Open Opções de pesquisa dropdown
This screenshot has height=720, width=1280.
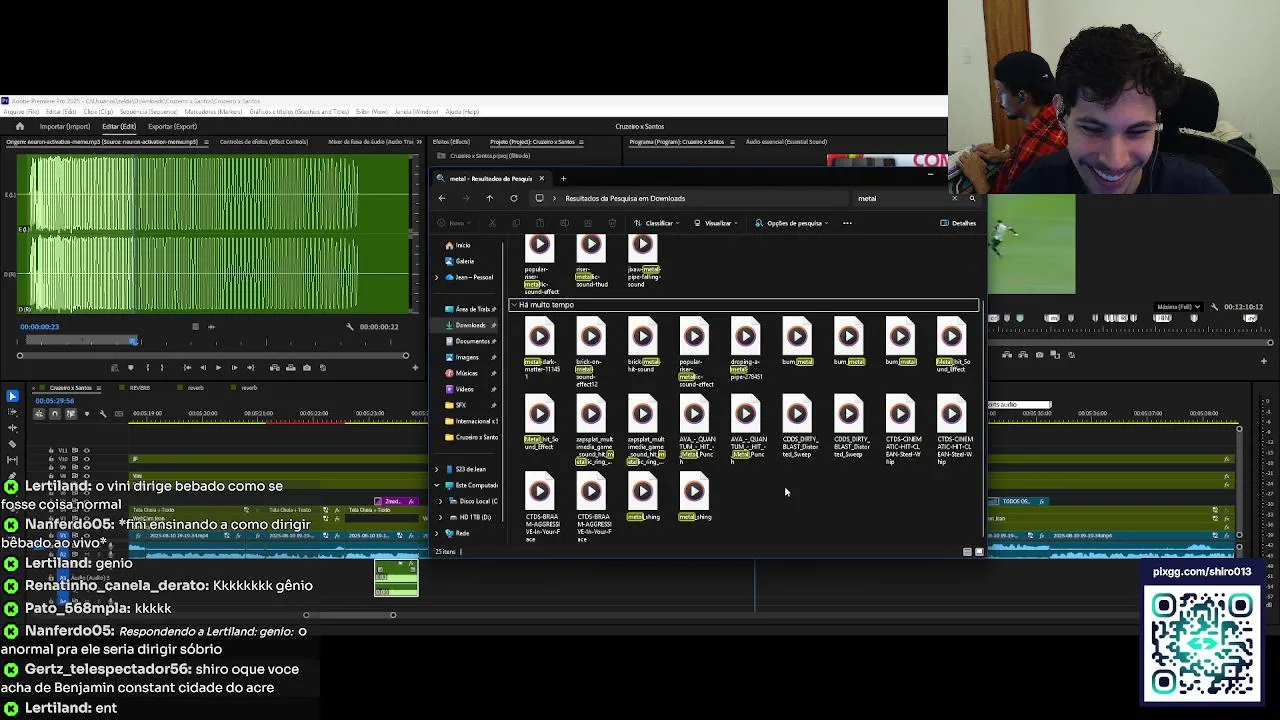(792, 223)
